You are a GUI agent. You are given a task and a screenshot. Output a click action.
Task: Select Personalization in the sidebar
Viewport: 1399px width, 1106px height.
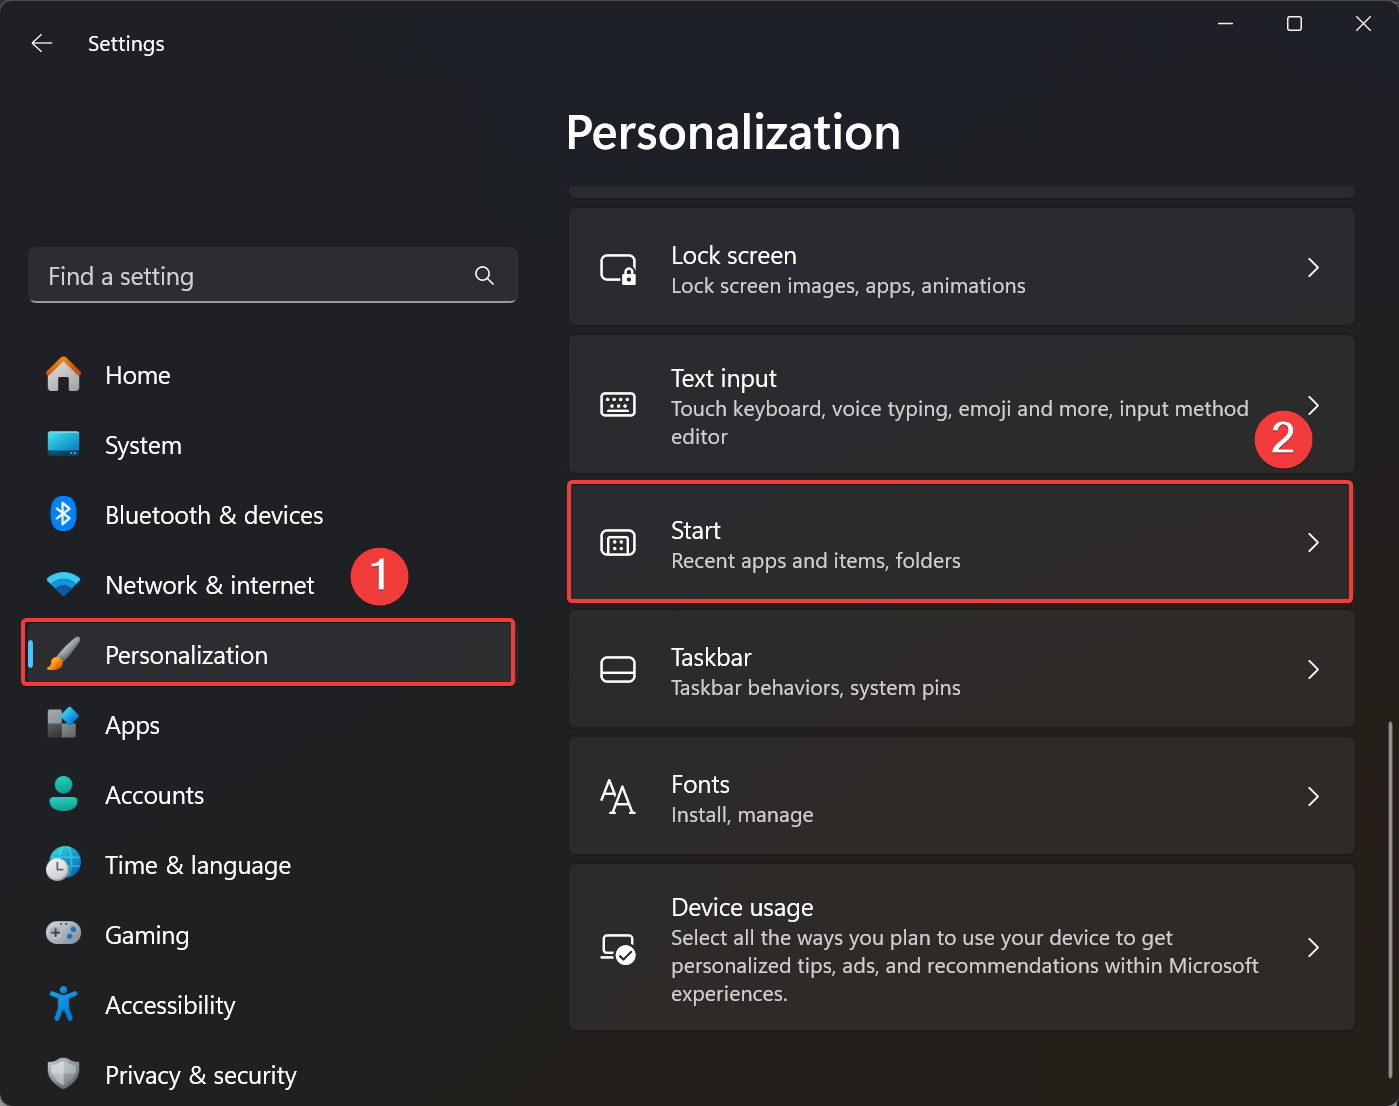(x=268, y=653)
